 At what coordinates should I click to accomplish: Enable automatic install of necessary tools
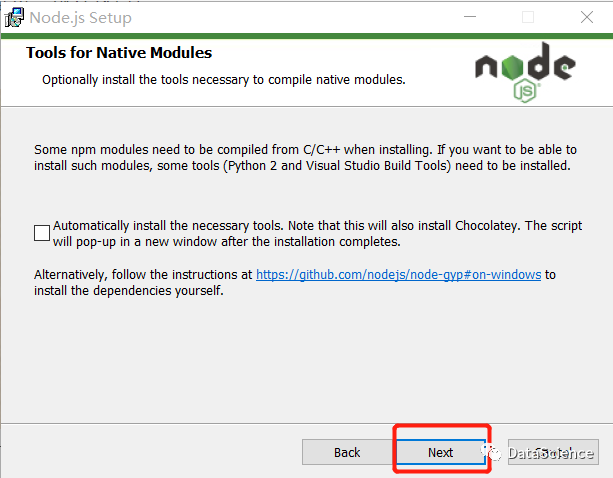pos(42,233)
